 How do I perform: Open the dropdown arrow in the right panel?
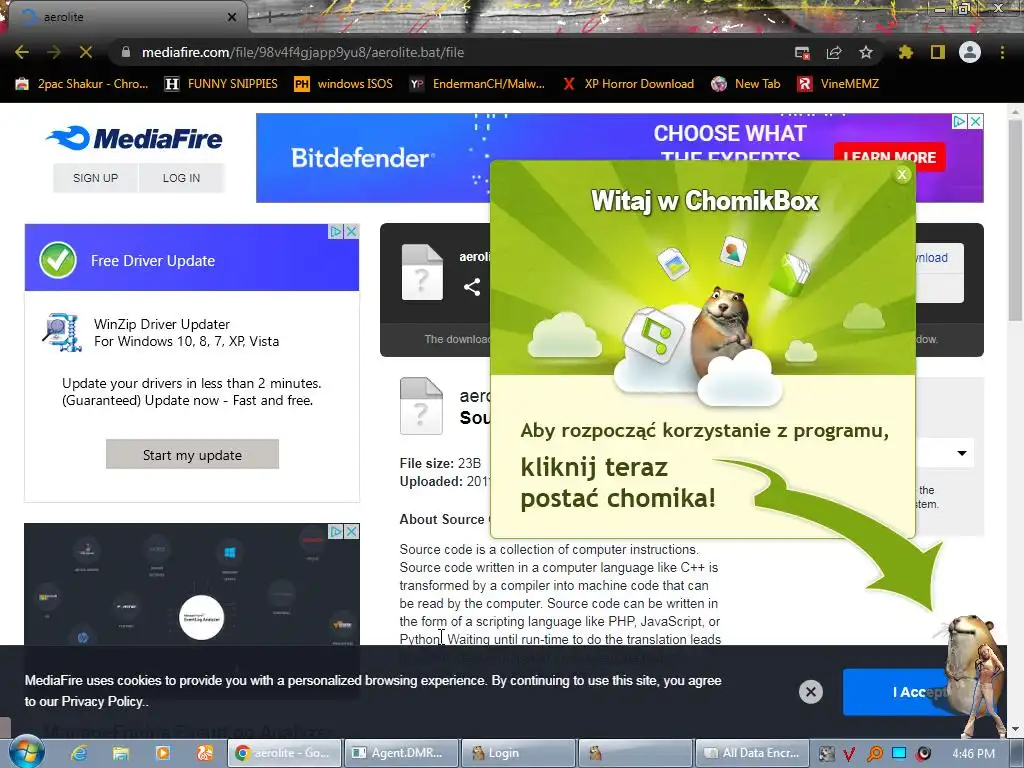click(x=962, y=453)
